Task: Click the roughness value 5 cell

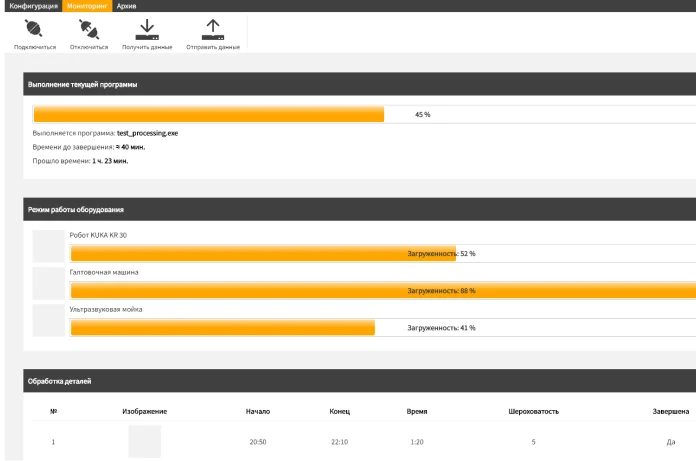Action: [x=534, y=442]
